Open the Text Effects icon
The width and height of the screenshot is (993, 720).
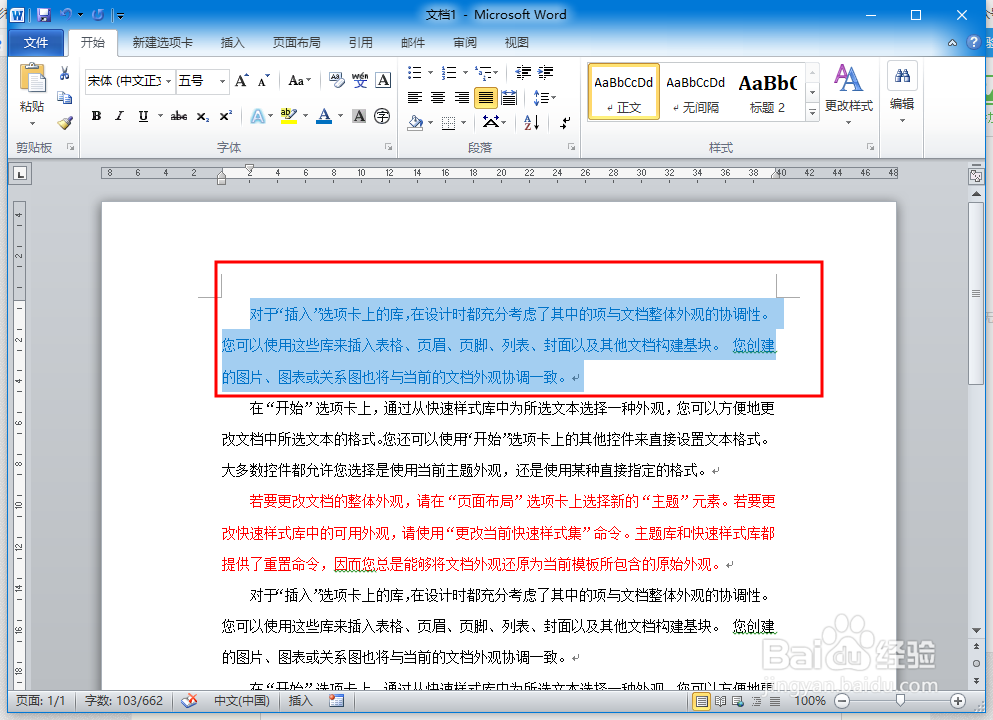tap(256, 116)
